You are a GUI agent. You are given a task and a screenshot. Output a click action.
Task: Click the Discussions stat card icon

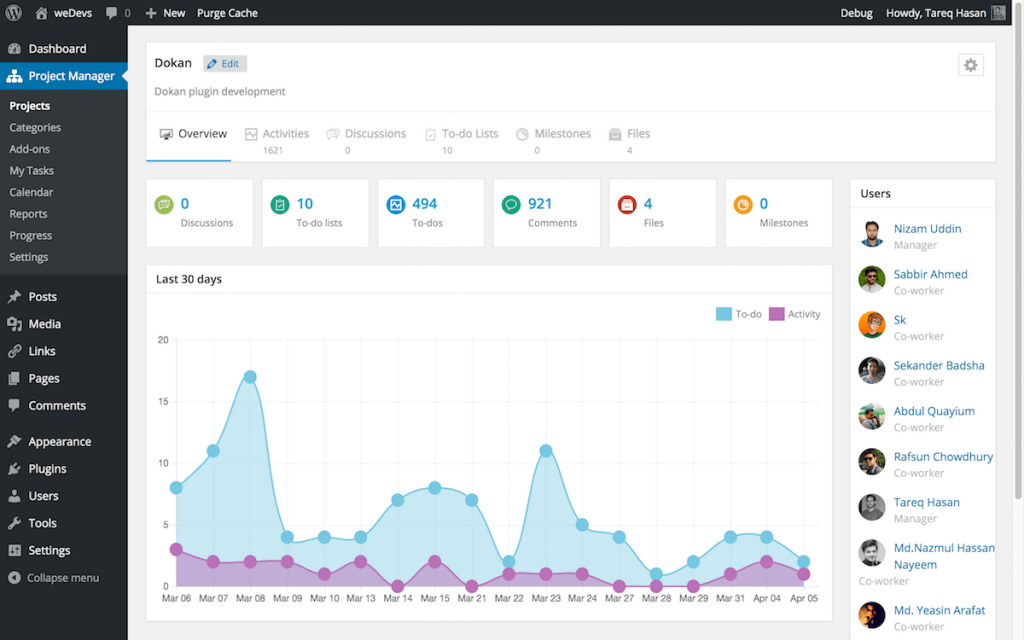[163, 204]
